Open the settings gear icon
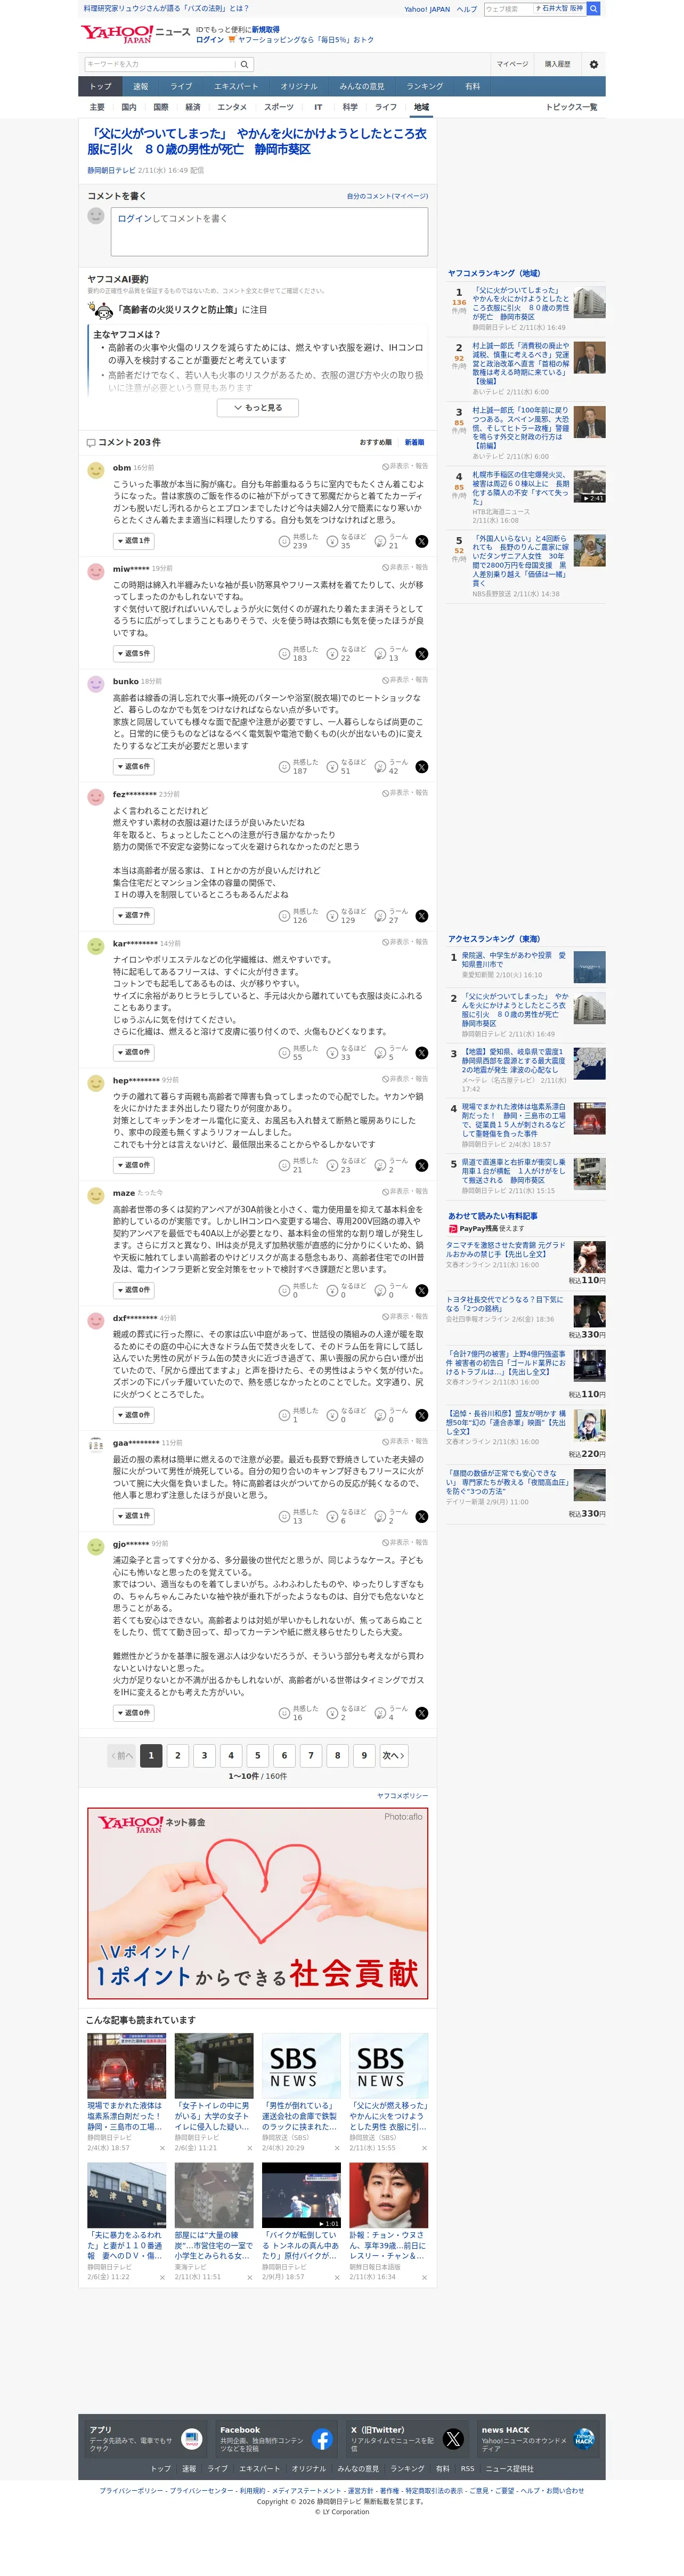The image size is (684, 2576). tap(594, 64)
